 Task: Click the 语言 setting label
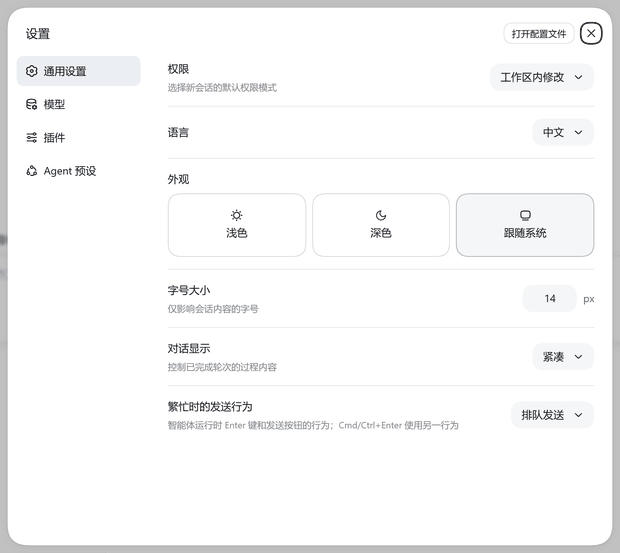(x=178, y=132)
